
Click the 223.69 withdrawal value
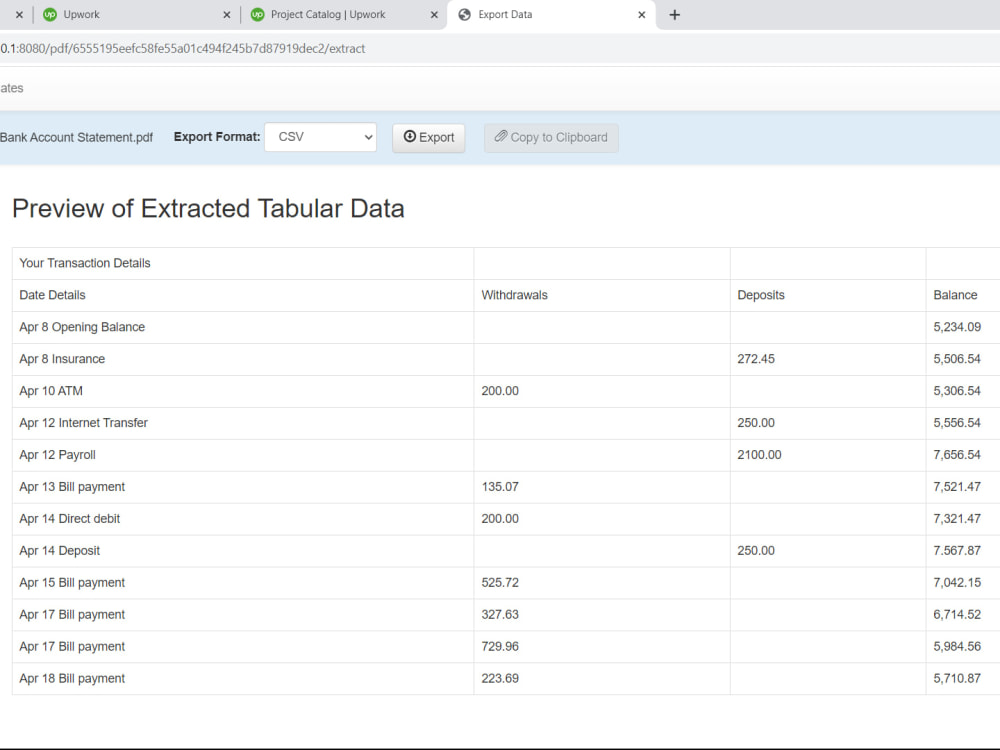(500, 679)
